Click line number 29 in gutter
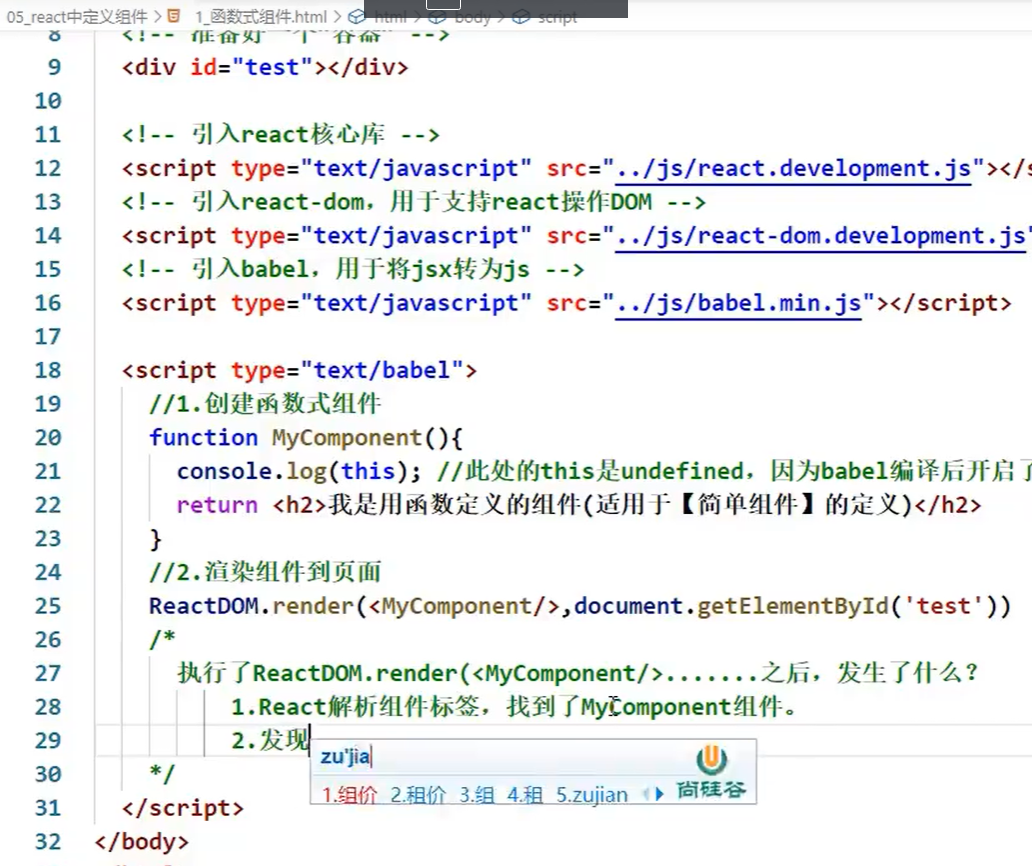 tap(47, 741)
